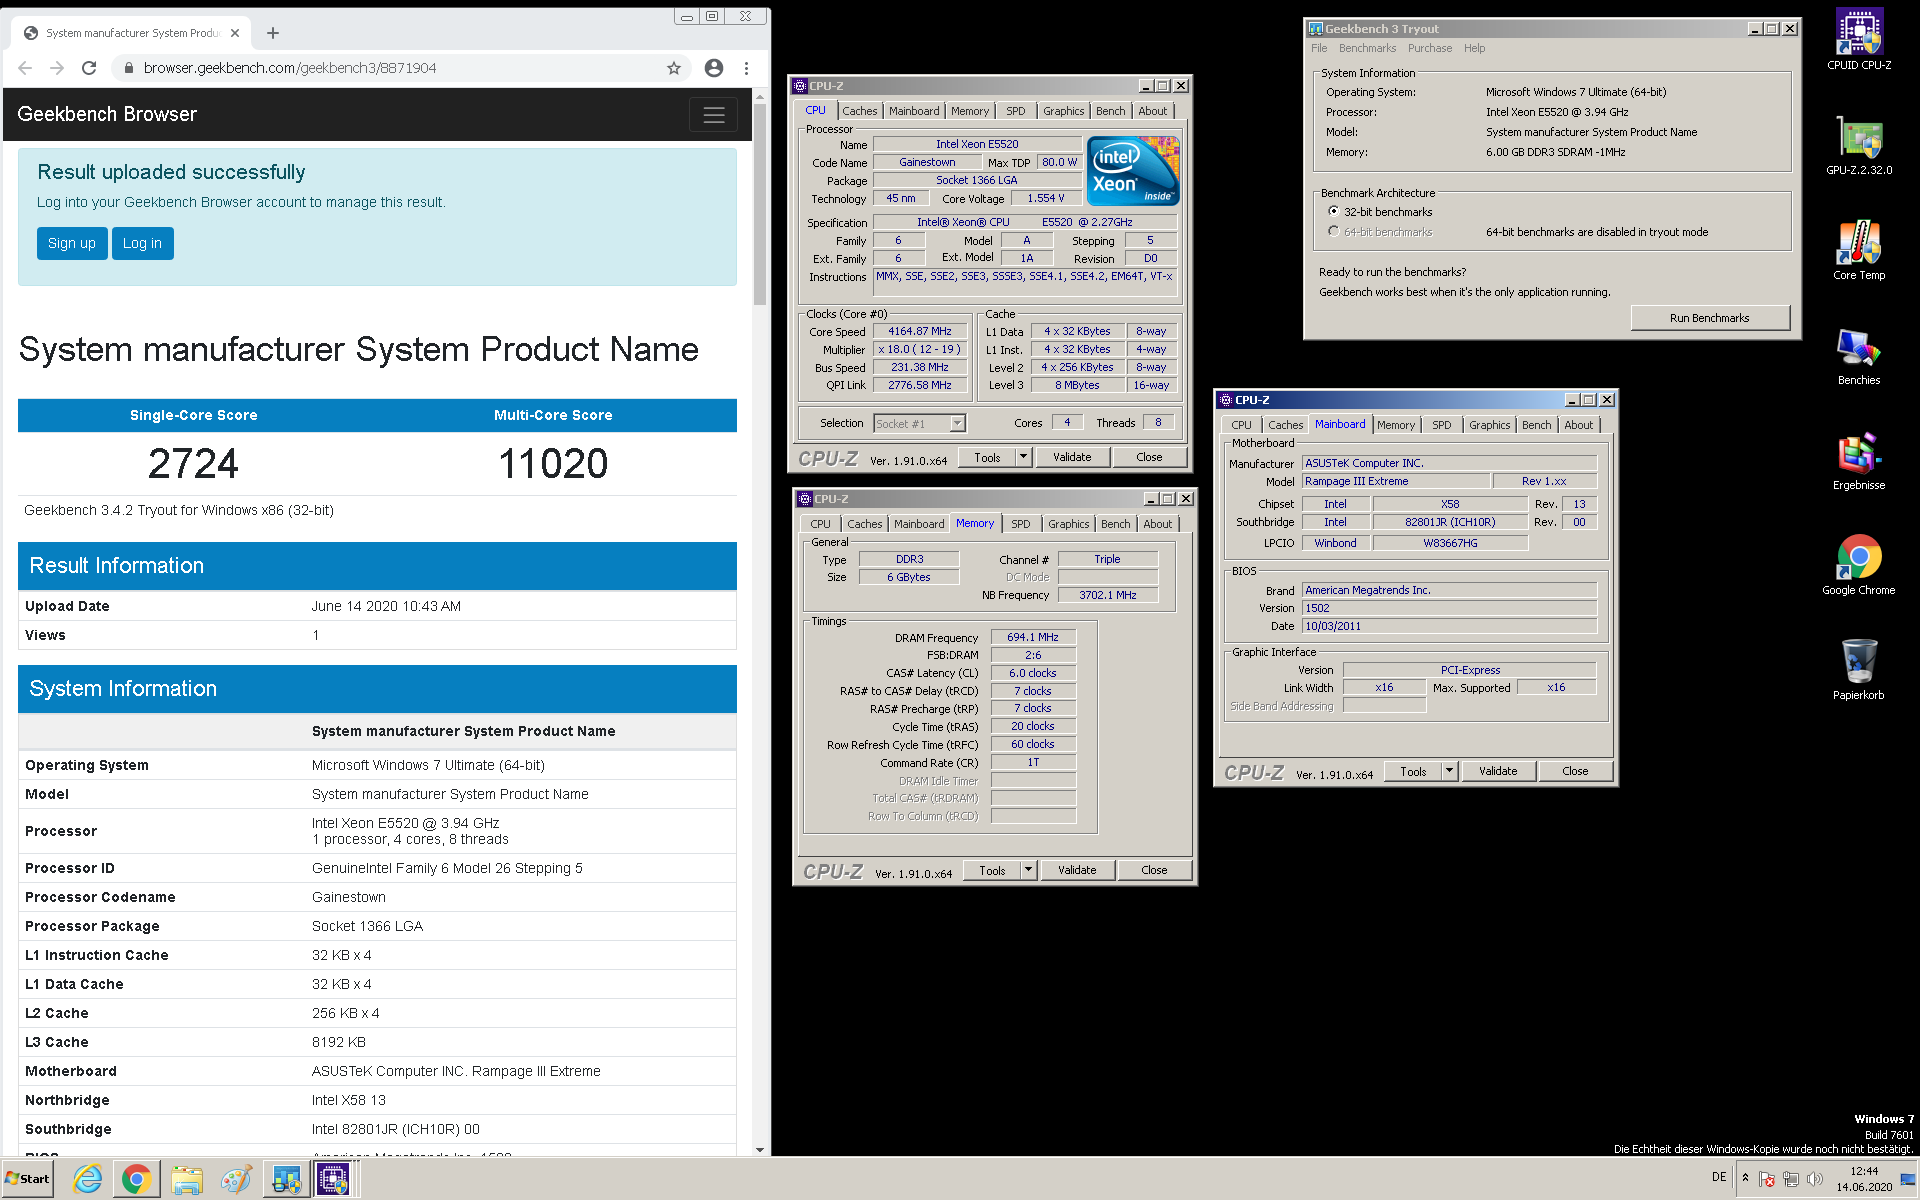The height and width of the screenshot is (1200, 1920).
Task: Open Internet Explorer from taskbar
Action: coord(88,1179)
